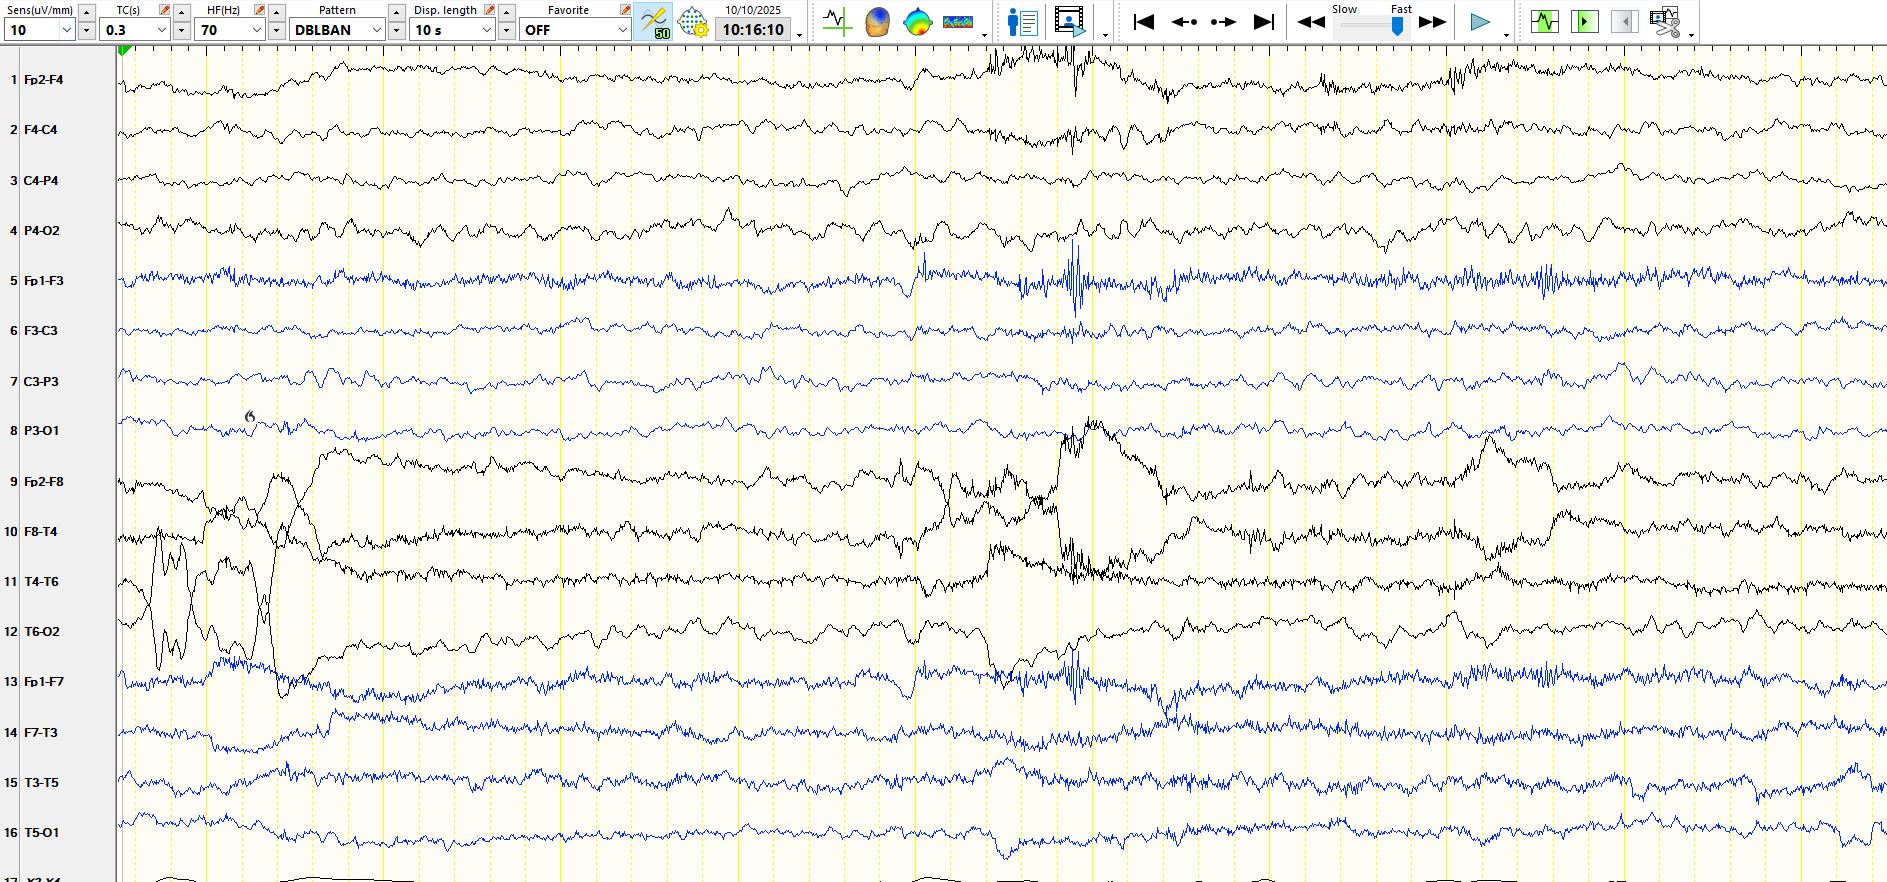Viewport: 1887px width, 882px height.
Task: Step the Disp. length value down
Action: pos(507,30)
